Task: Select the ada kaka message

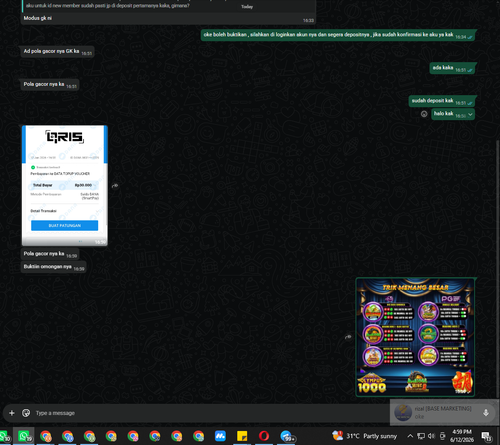Action: pos(452,68)
